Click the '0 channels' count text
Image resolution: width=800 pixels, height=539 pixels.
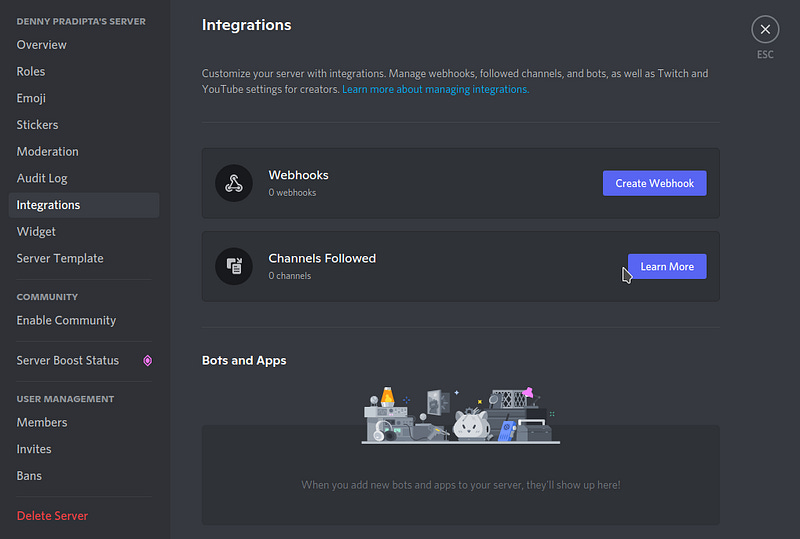coord(290,276)
